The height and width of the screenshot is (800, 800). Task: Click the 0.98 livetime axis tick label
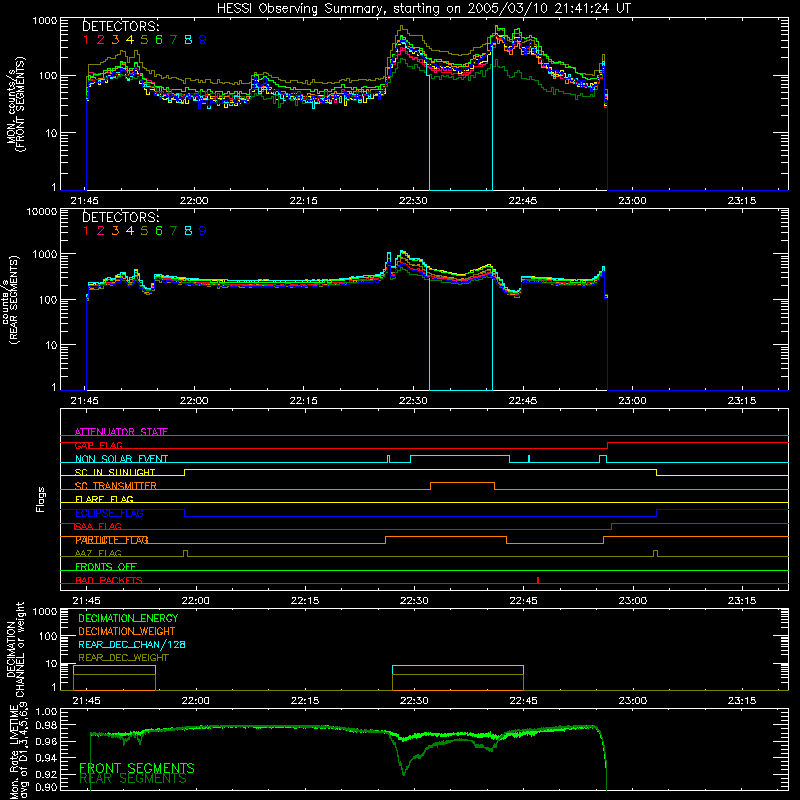pyautogui.click(x=46, y=725)
